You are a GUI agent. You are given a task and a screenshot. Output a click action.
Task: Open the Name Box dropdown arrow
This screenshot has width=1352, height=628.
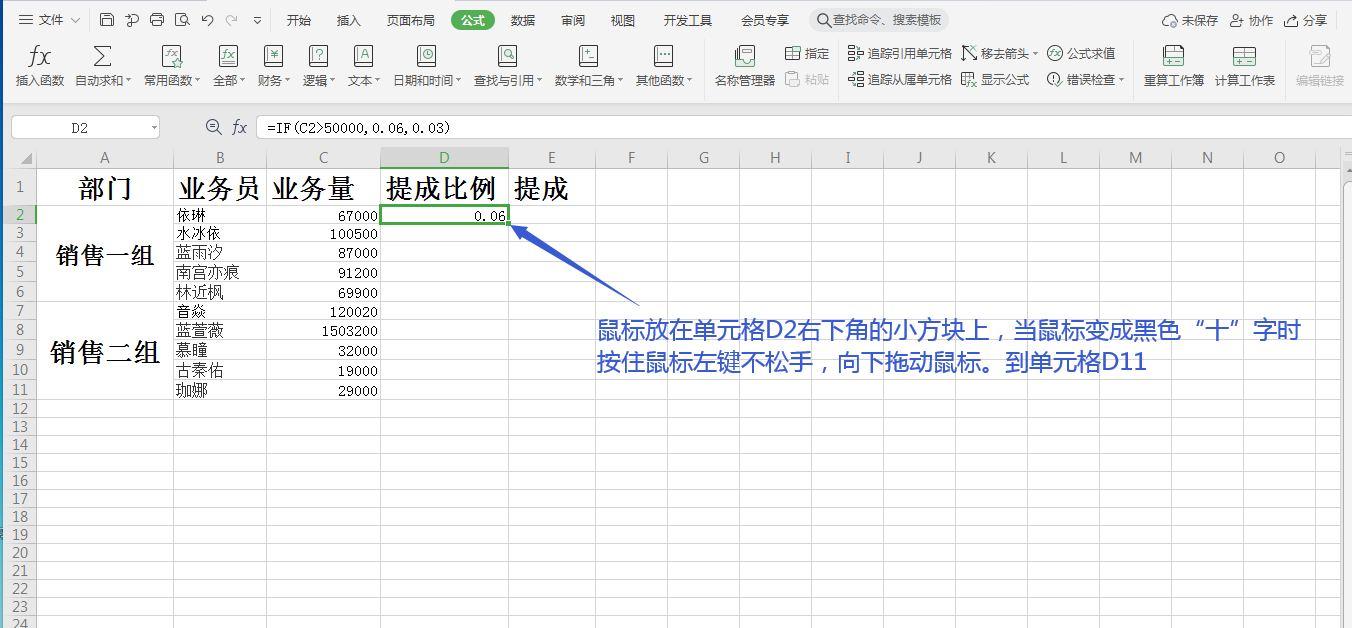[x=153, y=127]
